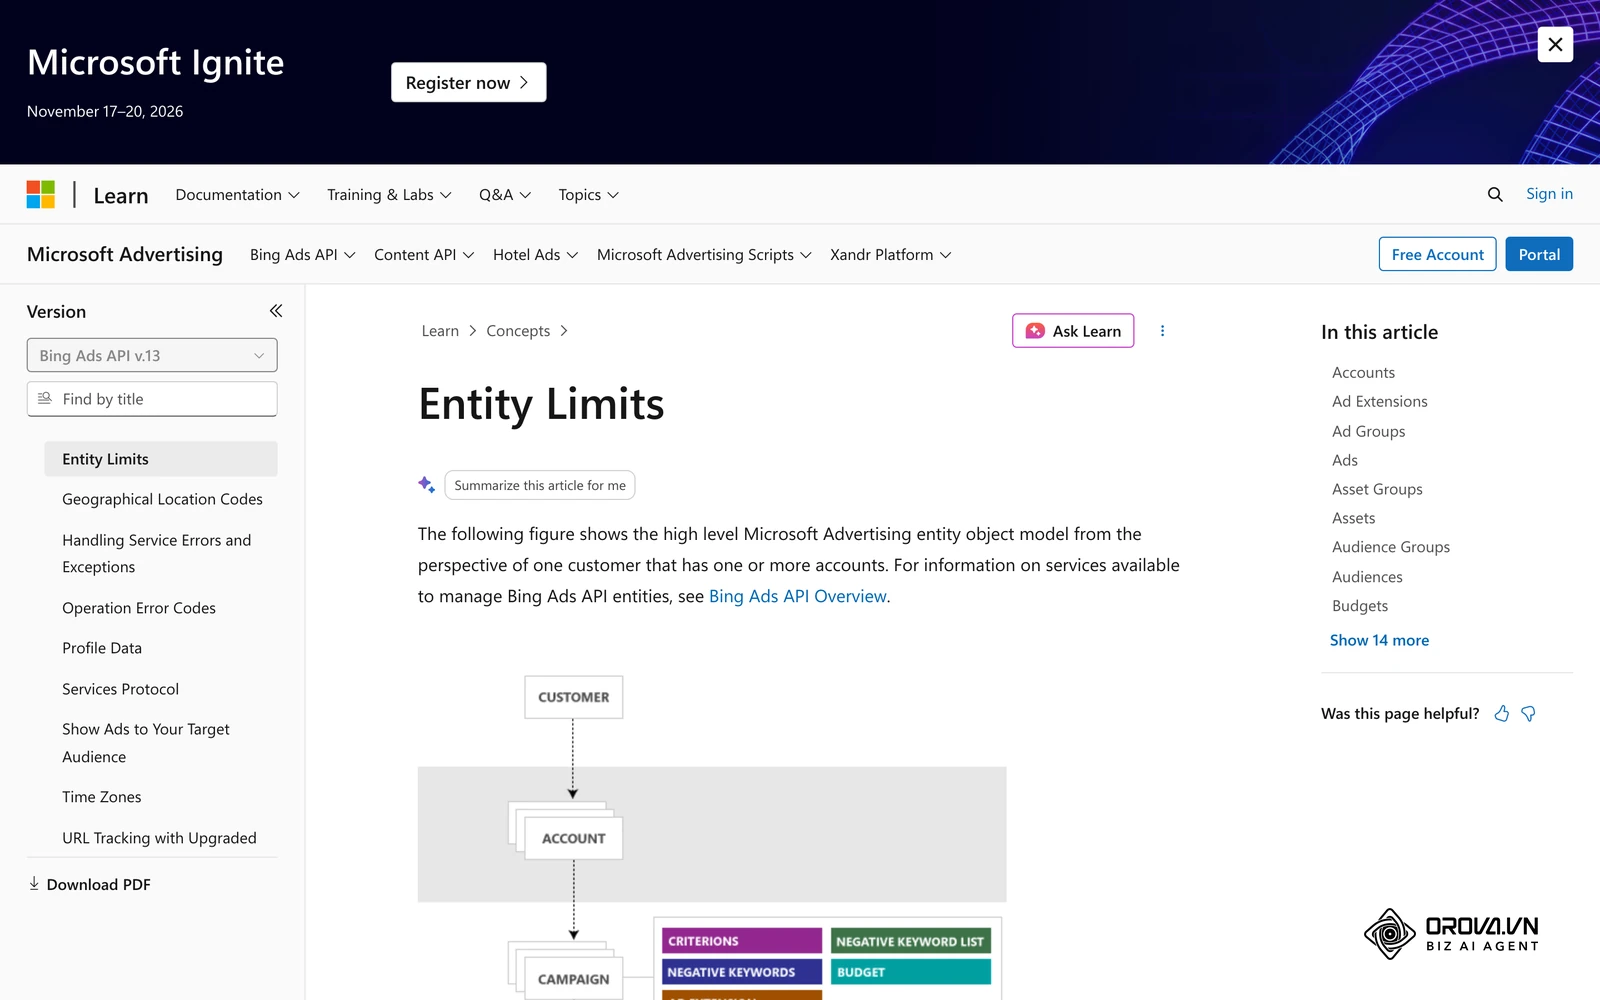Open the more actions three-dot menu

[1162, 331]
